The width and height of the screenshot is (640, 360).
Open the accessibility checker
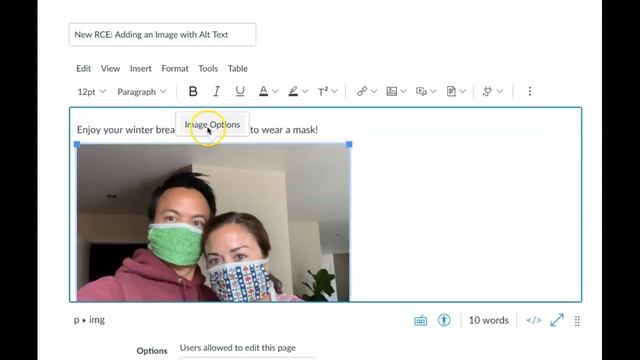click(x=444, y=320)
